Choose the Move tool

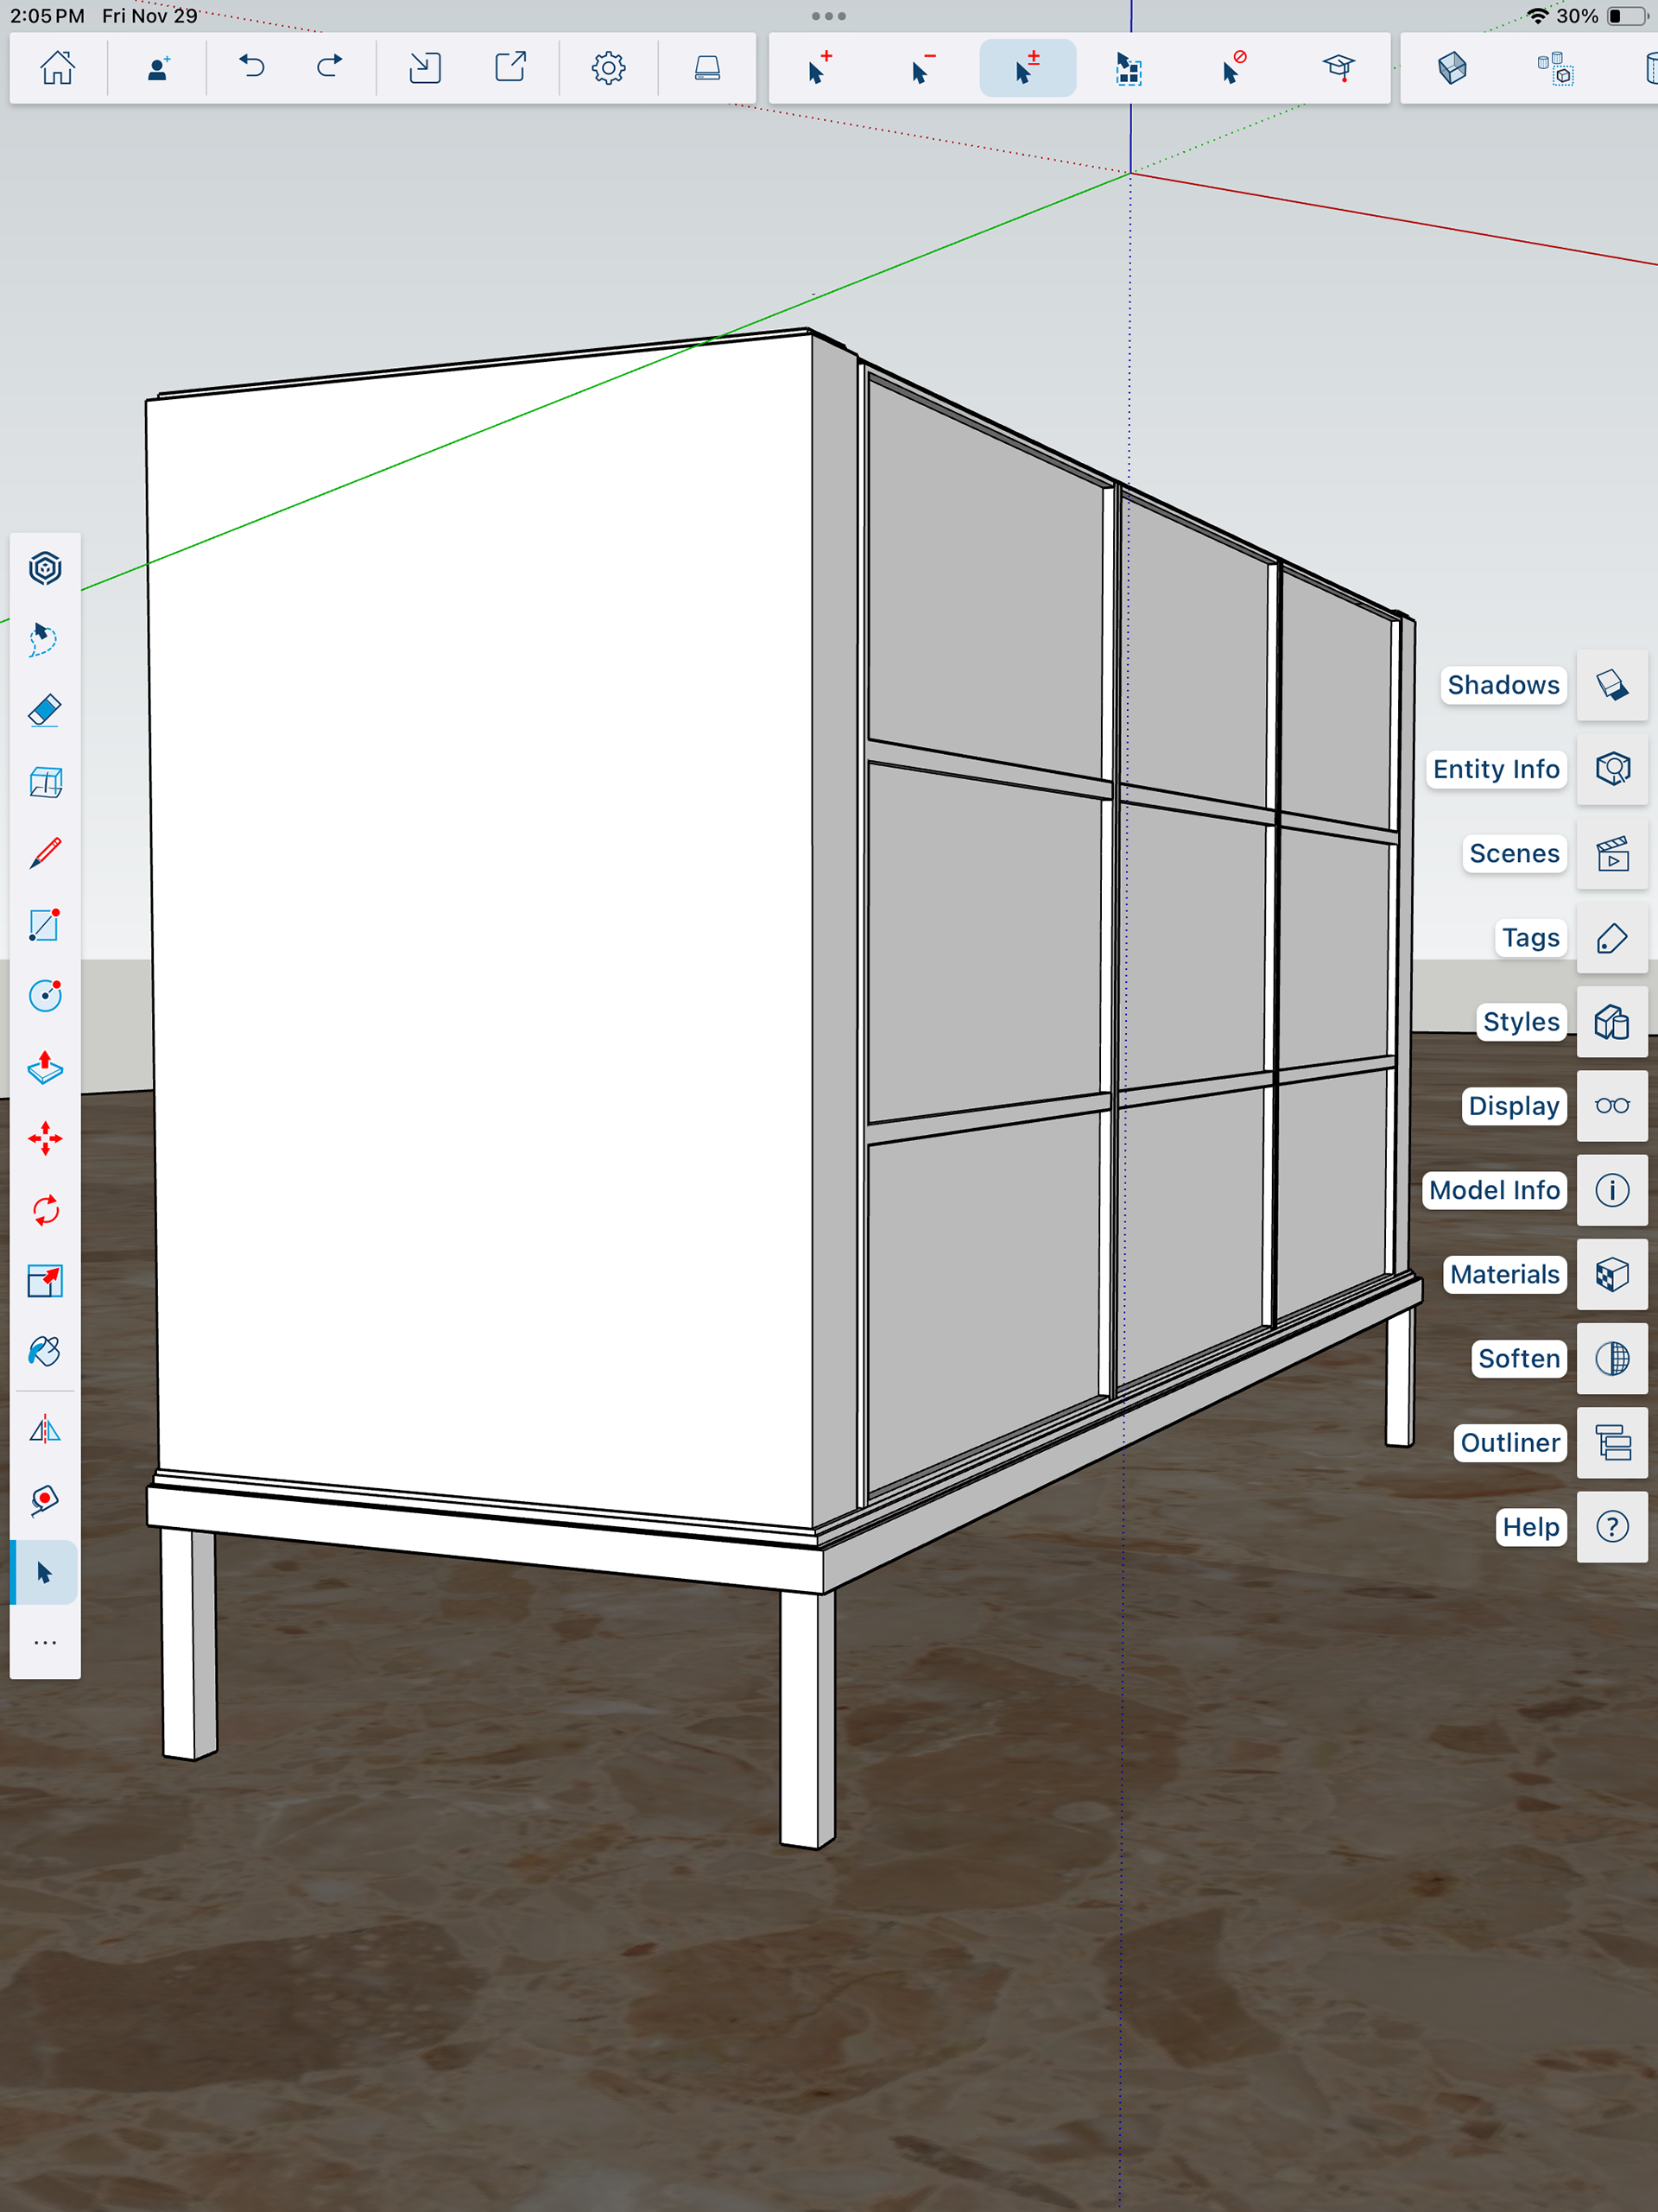tap(45, 1139)
